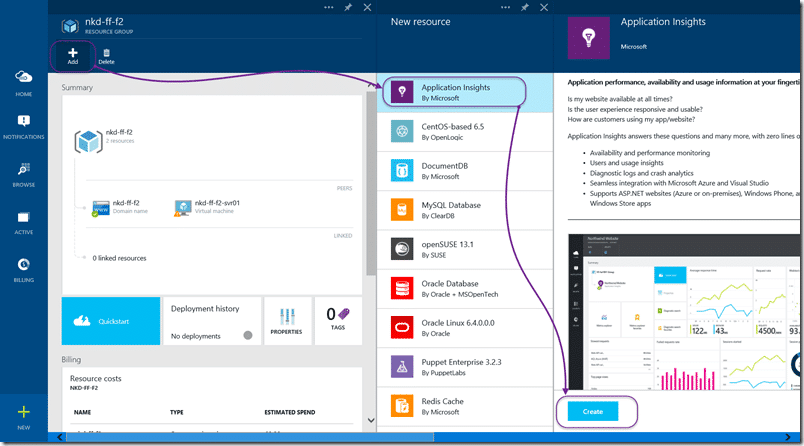804x446 pixels.
Task: Open Notifications in the sidebar
Action: 24,127
